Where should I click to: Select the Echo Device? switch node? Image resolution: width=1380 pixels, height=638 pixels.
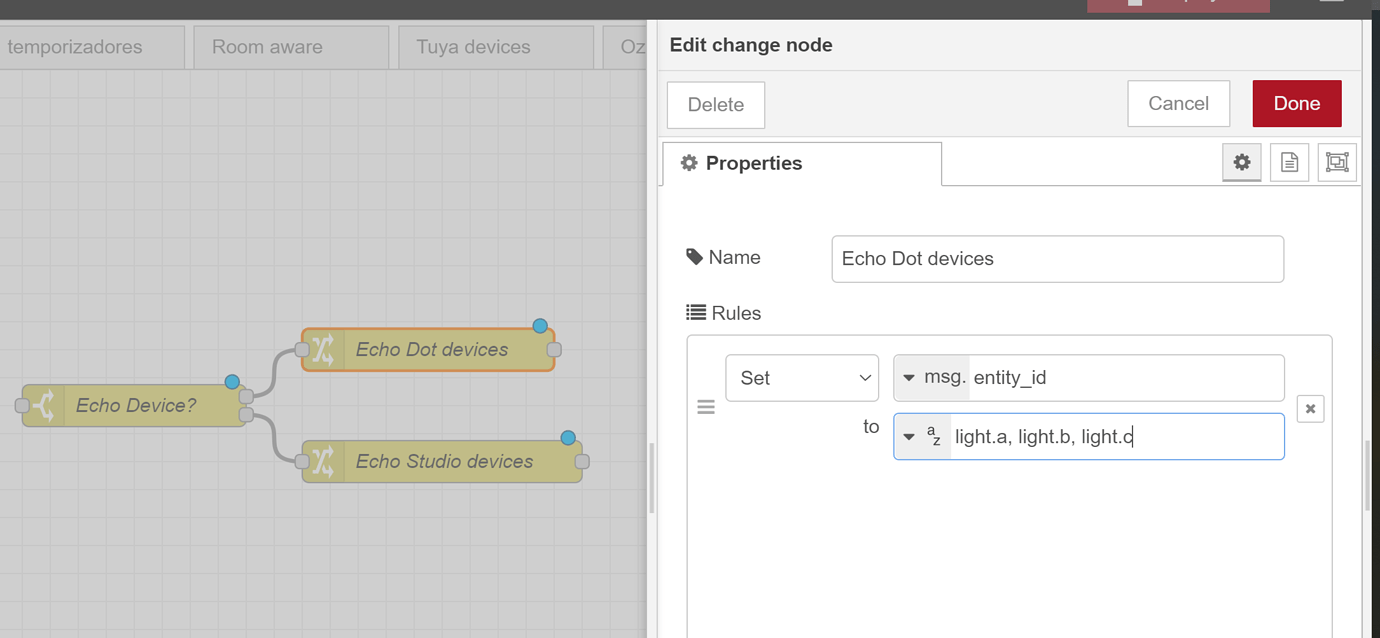point(136,406)
